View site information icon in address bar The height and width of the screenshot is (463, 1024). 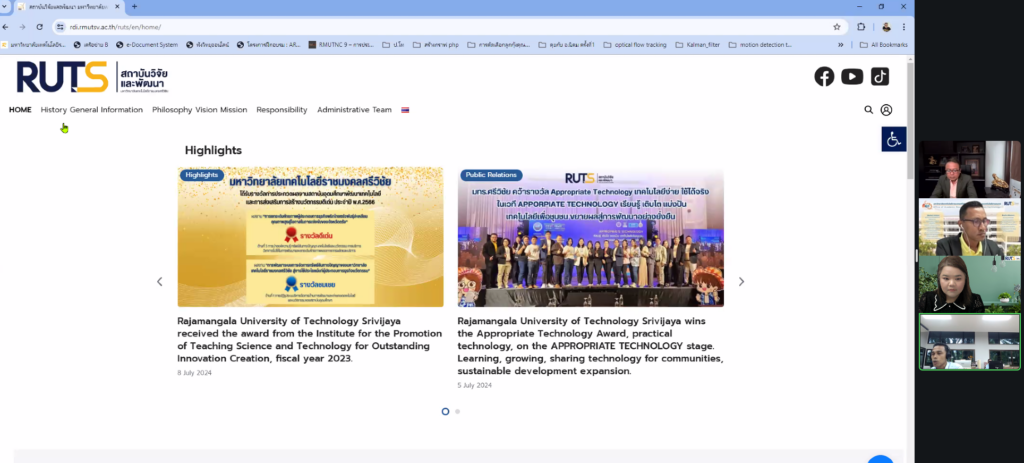click(x=60, y=27)
